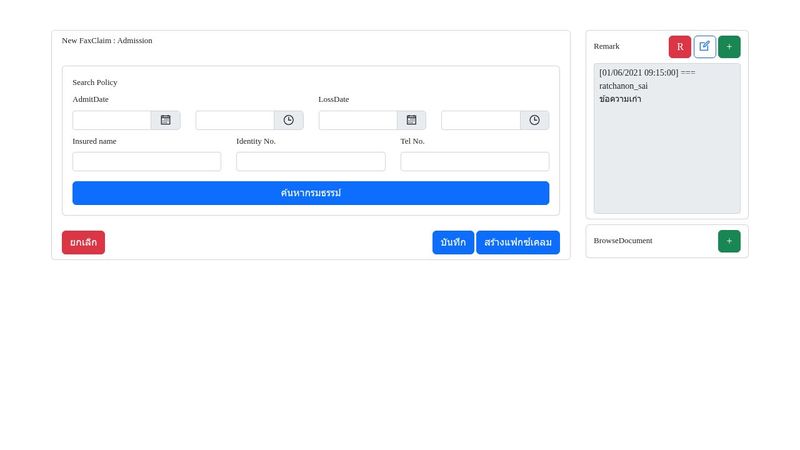Focus the LossDate date input field
Image resolution: width=800 pixels, height=450 pixels.
click(x=358, y=120)
